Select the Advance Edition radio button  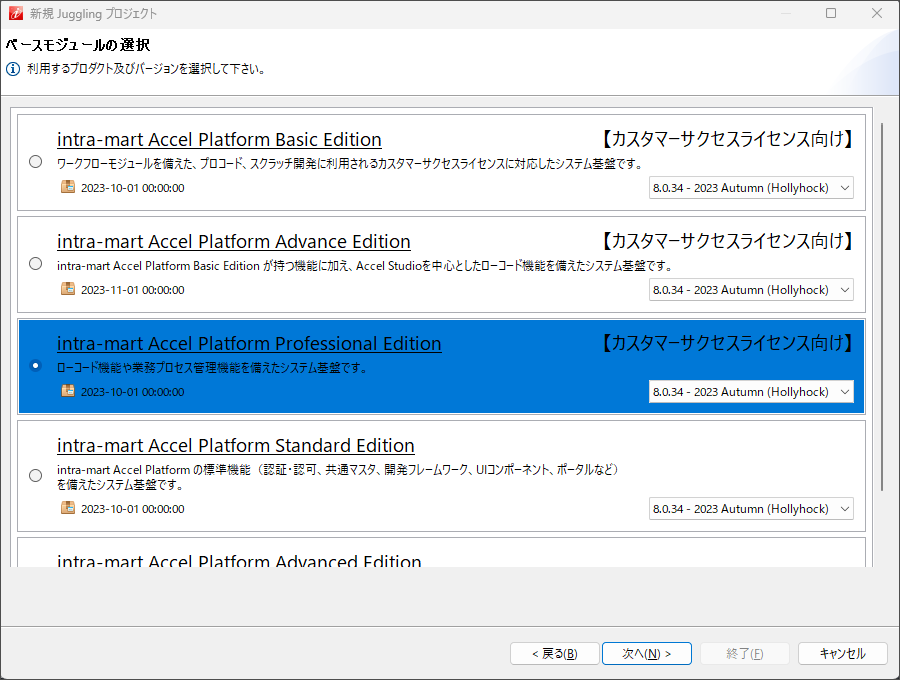pos(36,264)
